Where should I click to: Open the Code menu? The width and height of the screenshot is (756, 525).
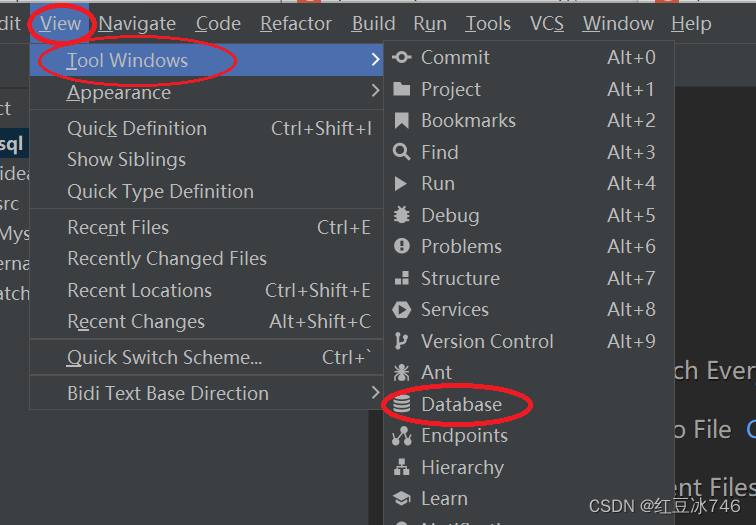(218, 24)
